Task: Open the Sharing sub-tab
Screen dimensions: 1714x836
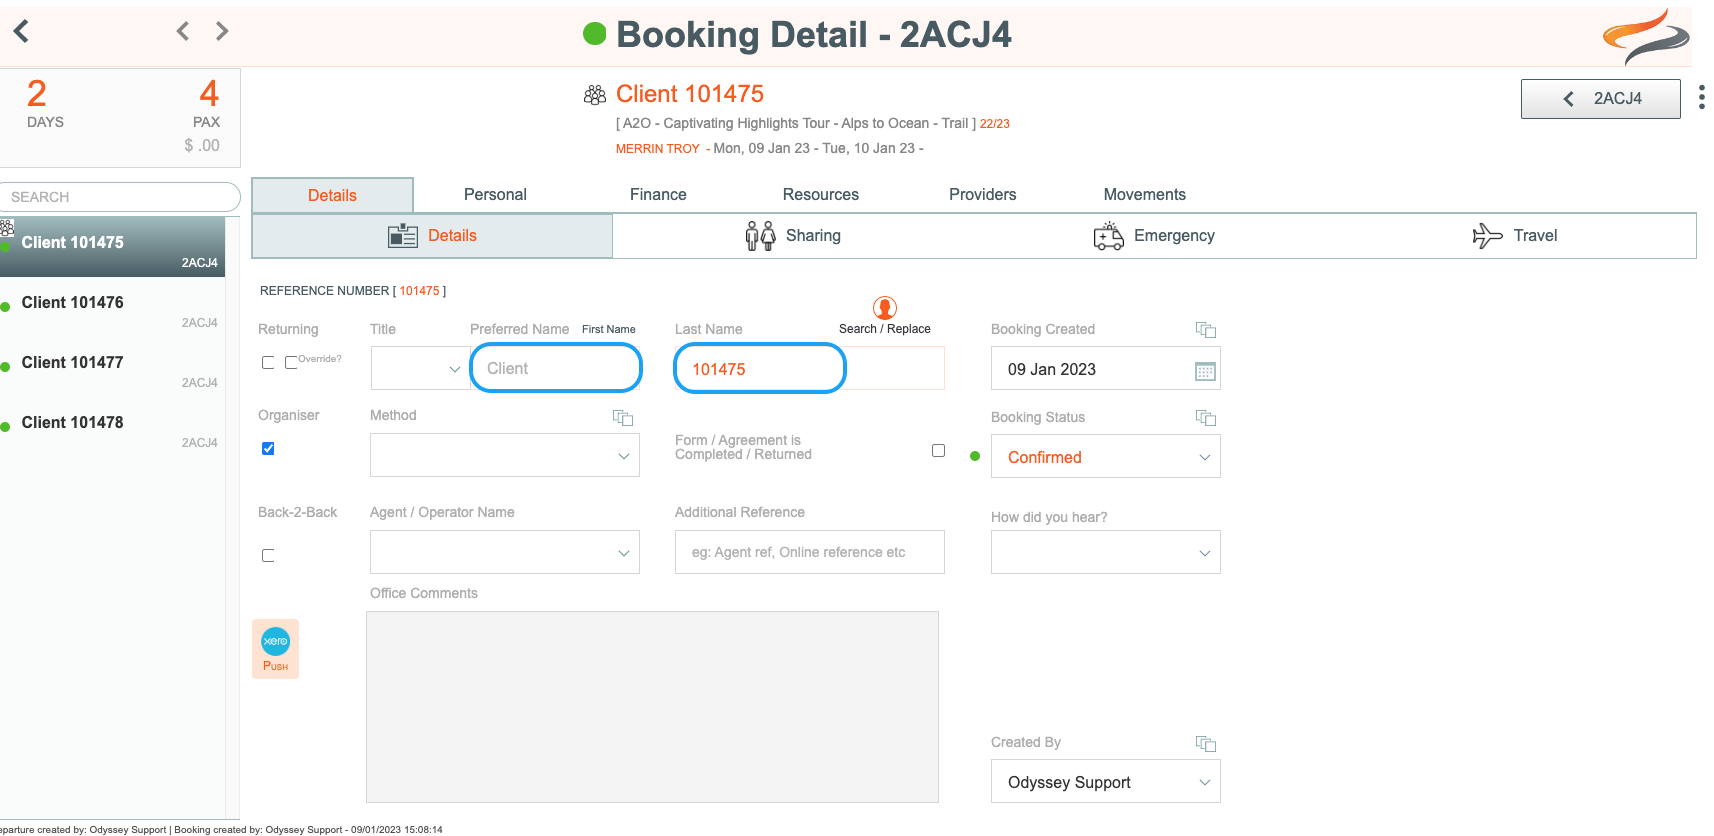Action: [793, 236]
